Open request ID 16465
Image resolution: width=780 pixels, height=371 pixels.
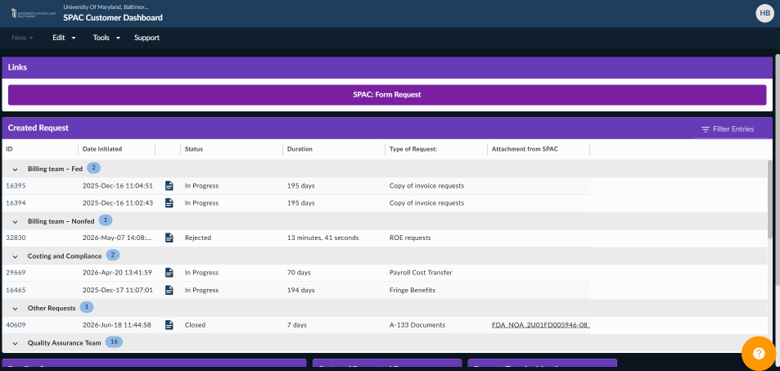click(x=15, y=290)
